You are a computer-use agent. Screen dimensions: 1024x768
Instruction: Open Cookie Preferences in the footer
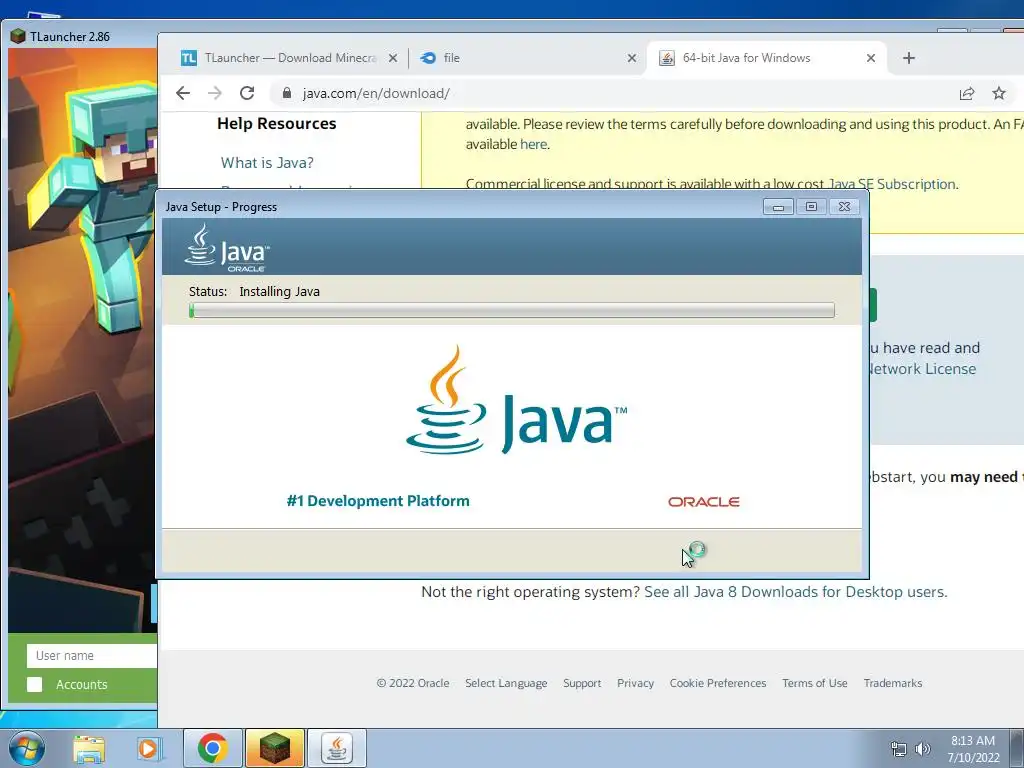[718, 683]
